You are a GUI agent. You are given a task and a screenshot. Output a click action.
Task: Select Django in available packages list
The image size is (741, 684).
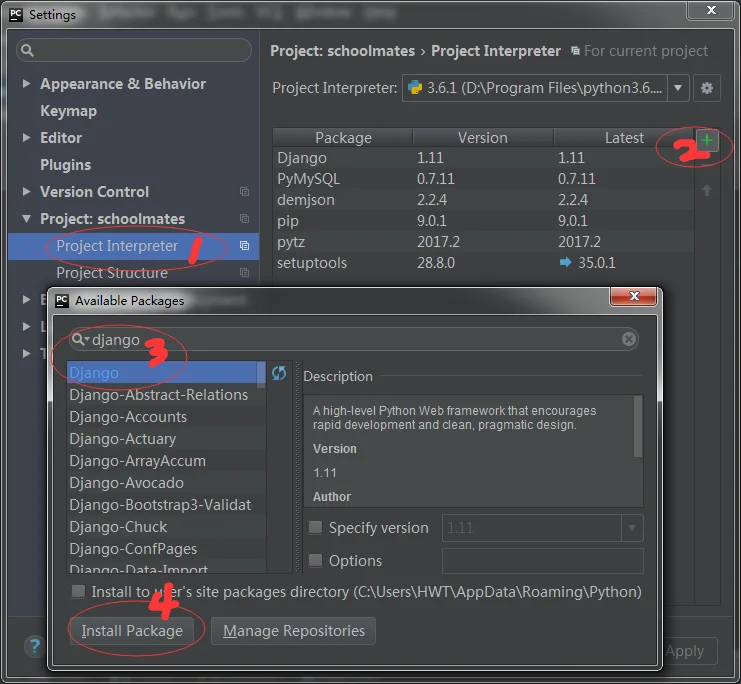pyautogui.click(x=162, y=372)
